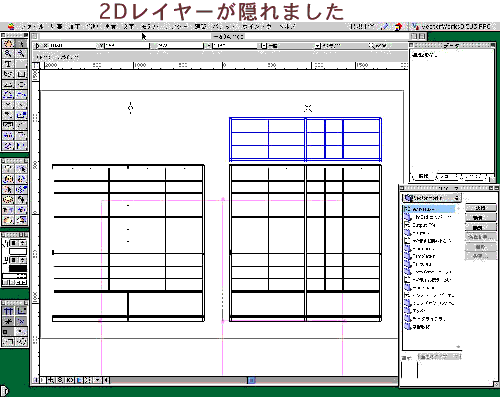
Task: Open the first menu beside Apple logo
Action: tap(32, 27)
